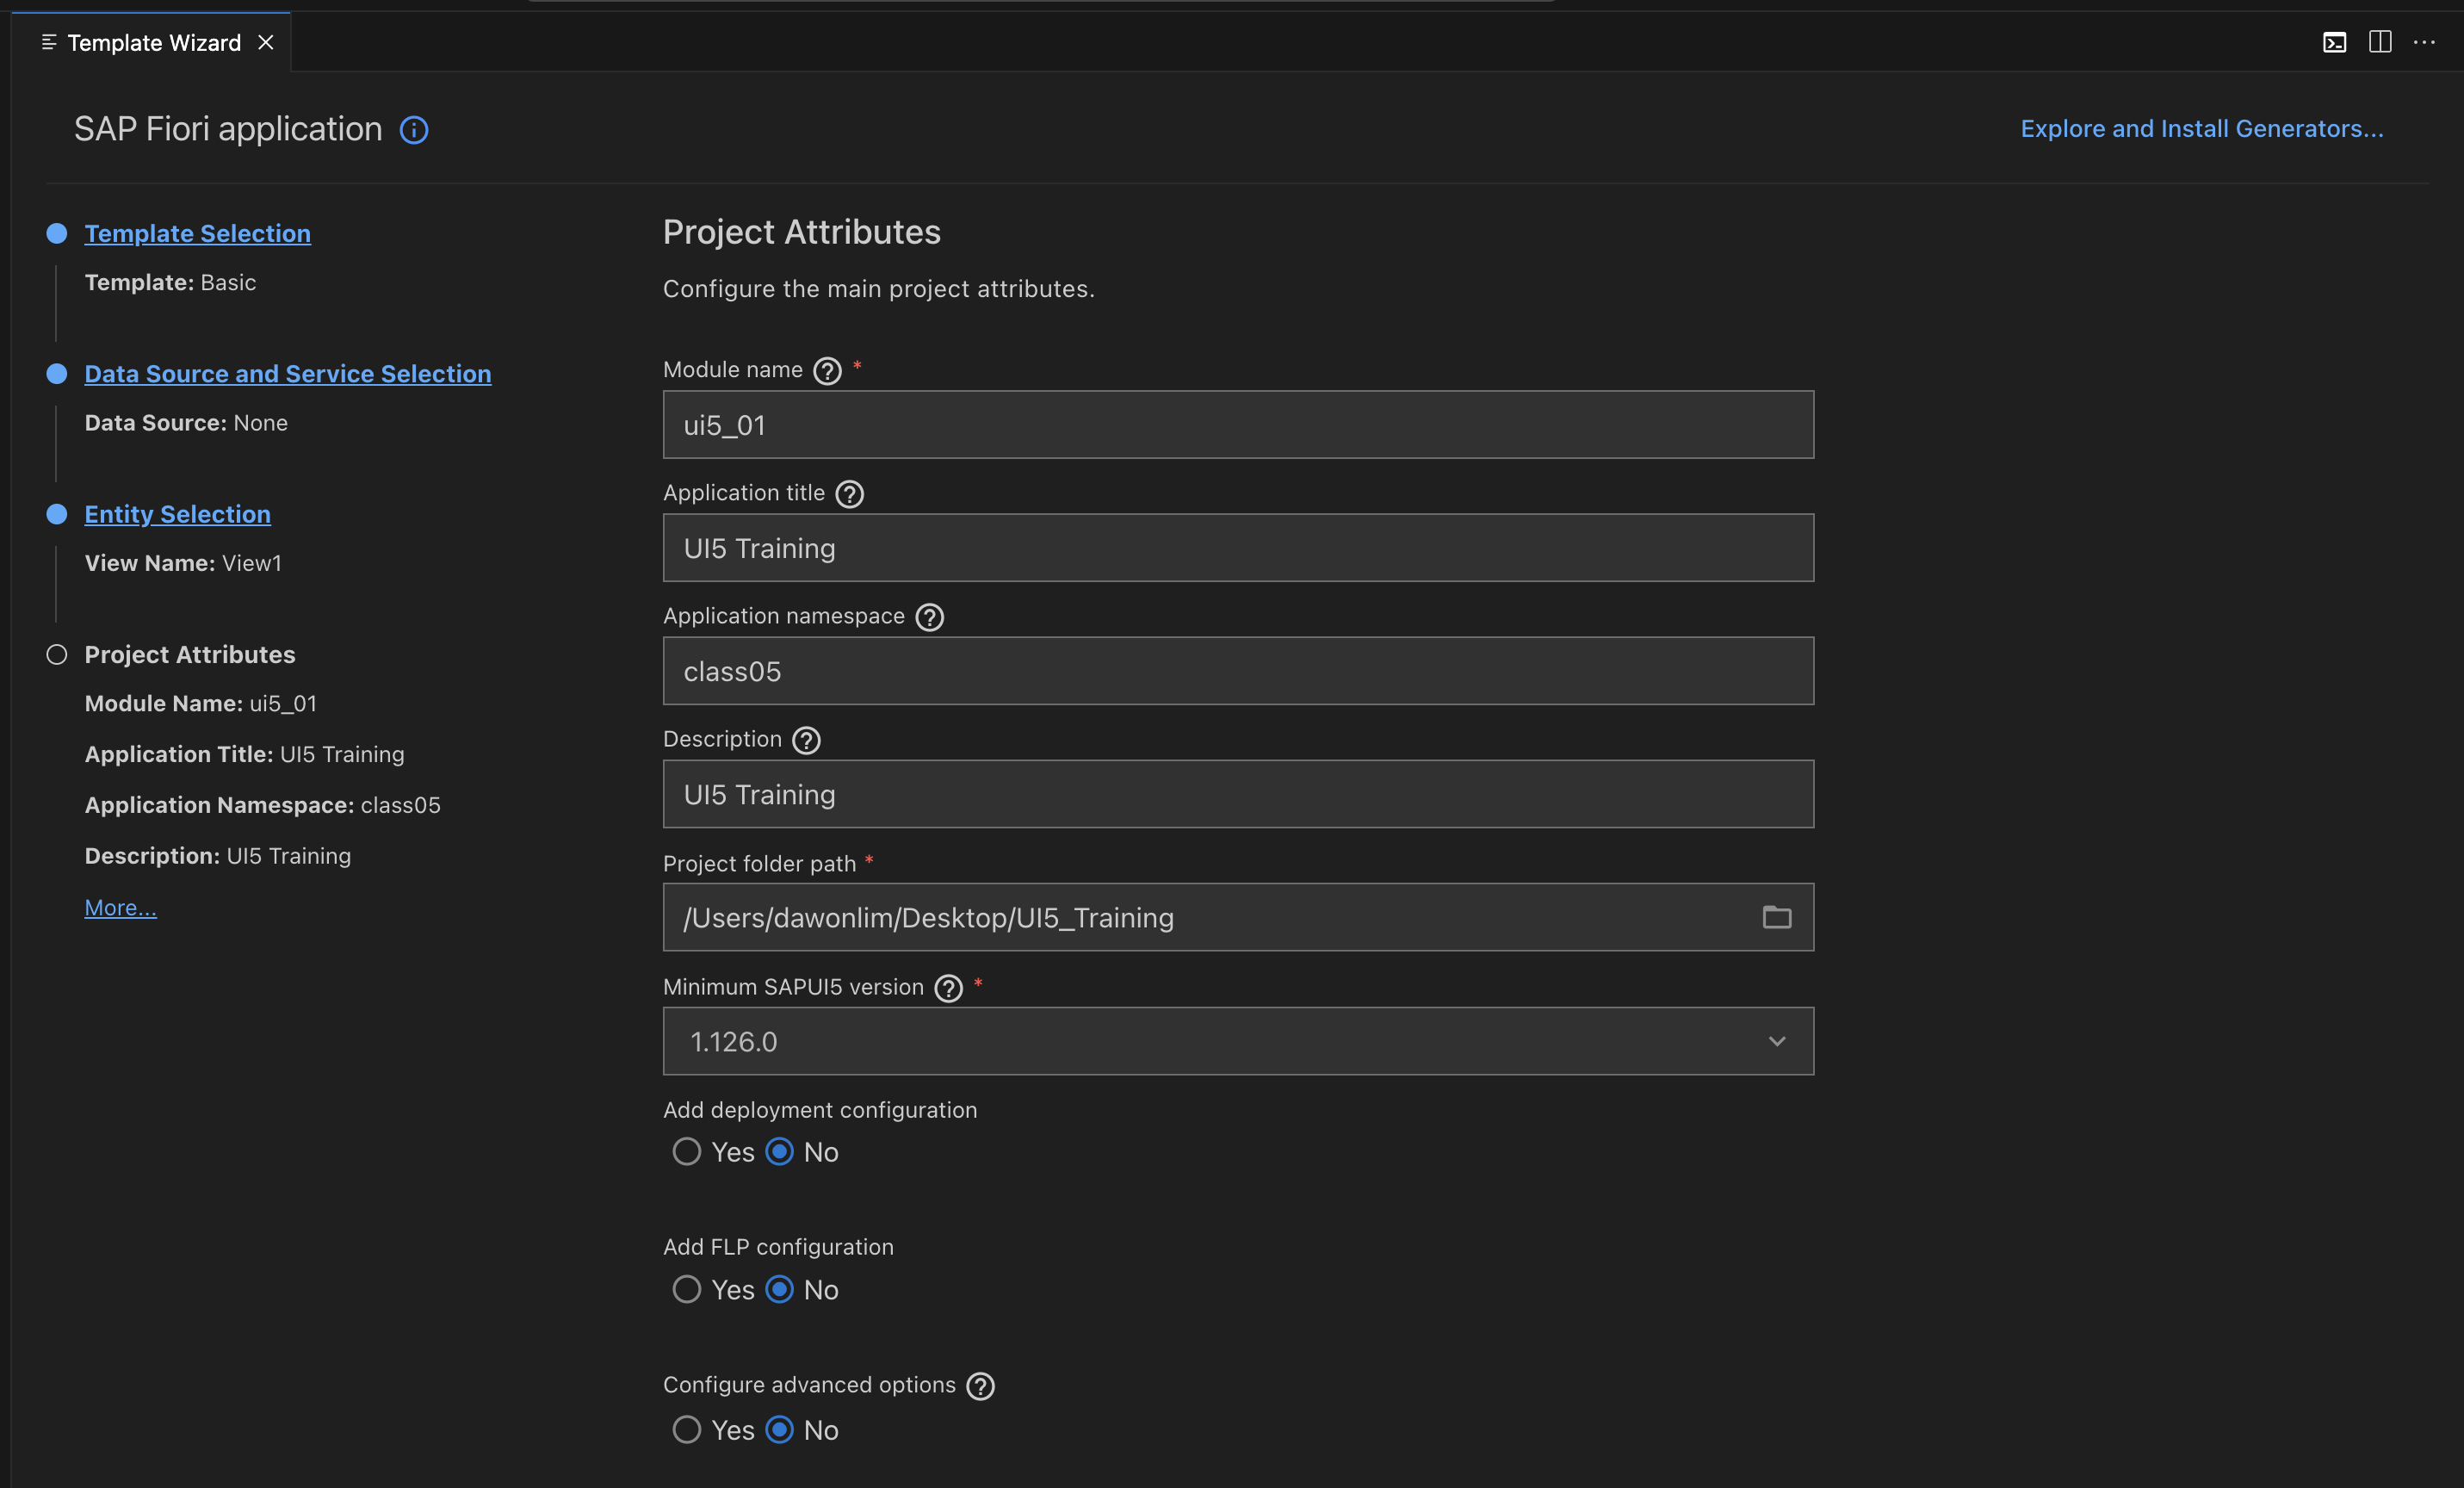This screenshot has height=1488, width=2464.
Task: Click the info icon beside SAP Fiori application
Action: click(x=414, y=130)
